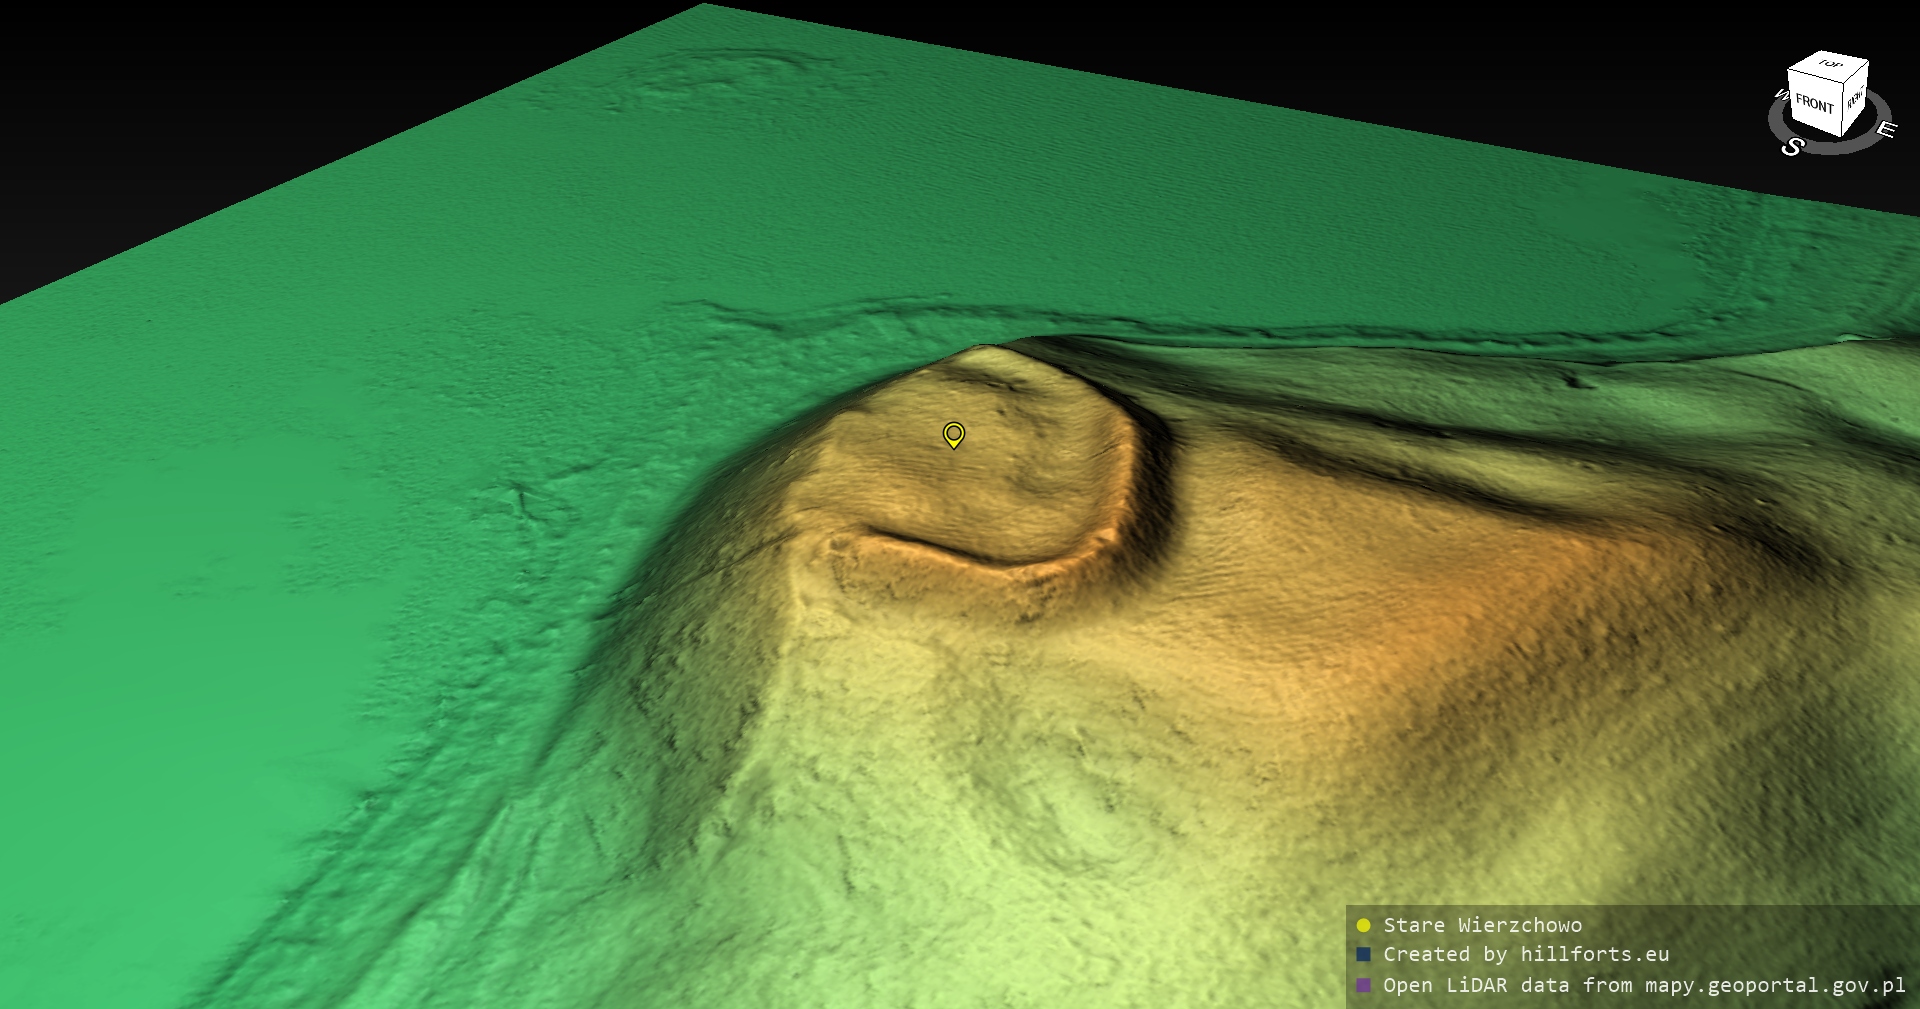Click the S compass letter
The width and height of the screenshot is (1920, 1009).
(x=1792, y=147)
